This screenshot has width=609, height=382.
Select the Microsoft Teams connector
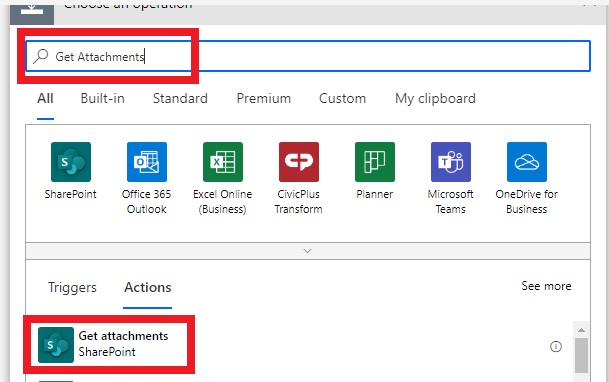point(451,162)
